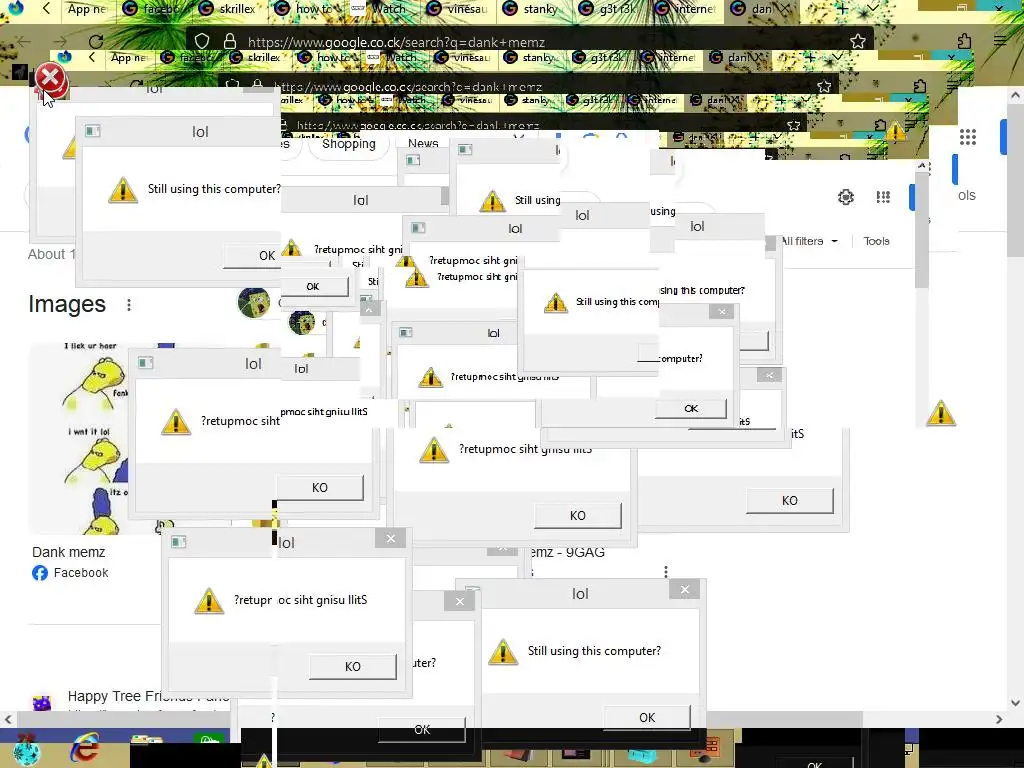Select the News search filter chip
Viewport: 1024px width, 768px height.
coord(423,143)
